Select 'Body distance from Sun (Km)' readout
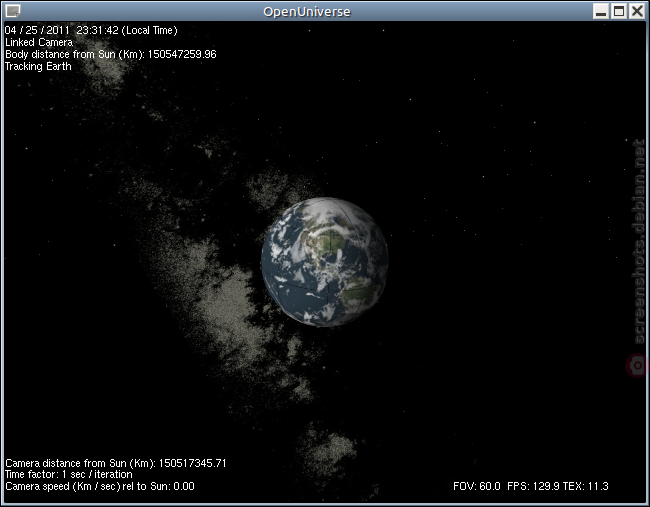The width and height of the screenshot is (650, 507). point(111,54)
